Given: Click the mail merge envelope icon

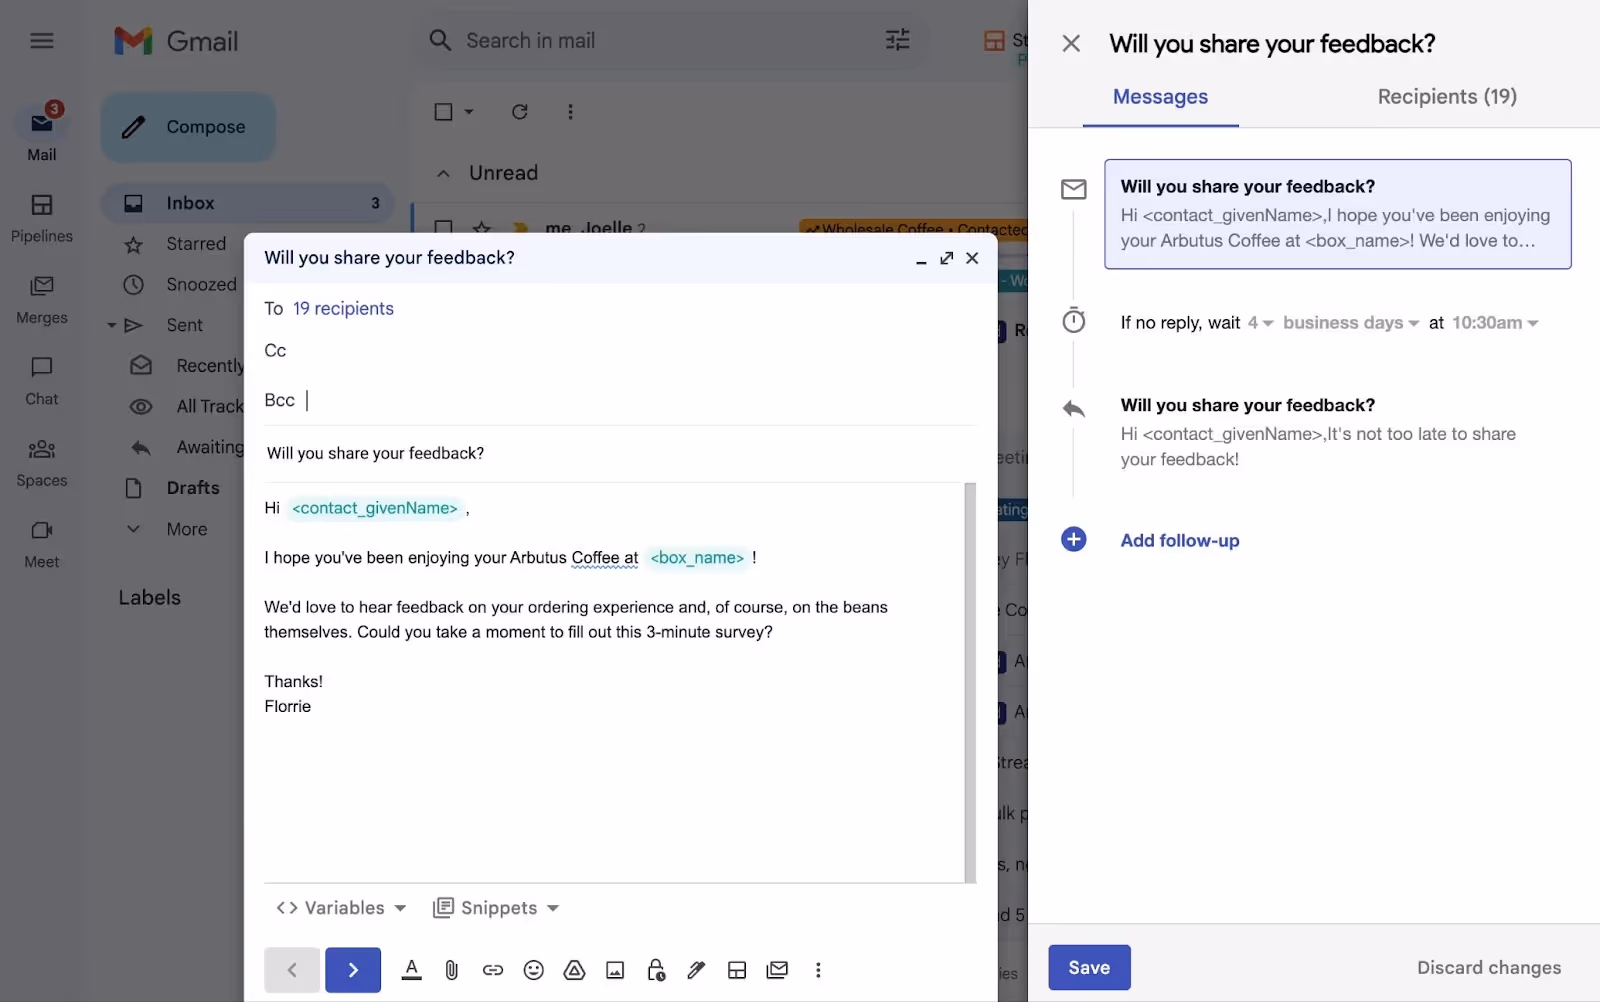Looking at the screenshot, I should coord(777,970).
